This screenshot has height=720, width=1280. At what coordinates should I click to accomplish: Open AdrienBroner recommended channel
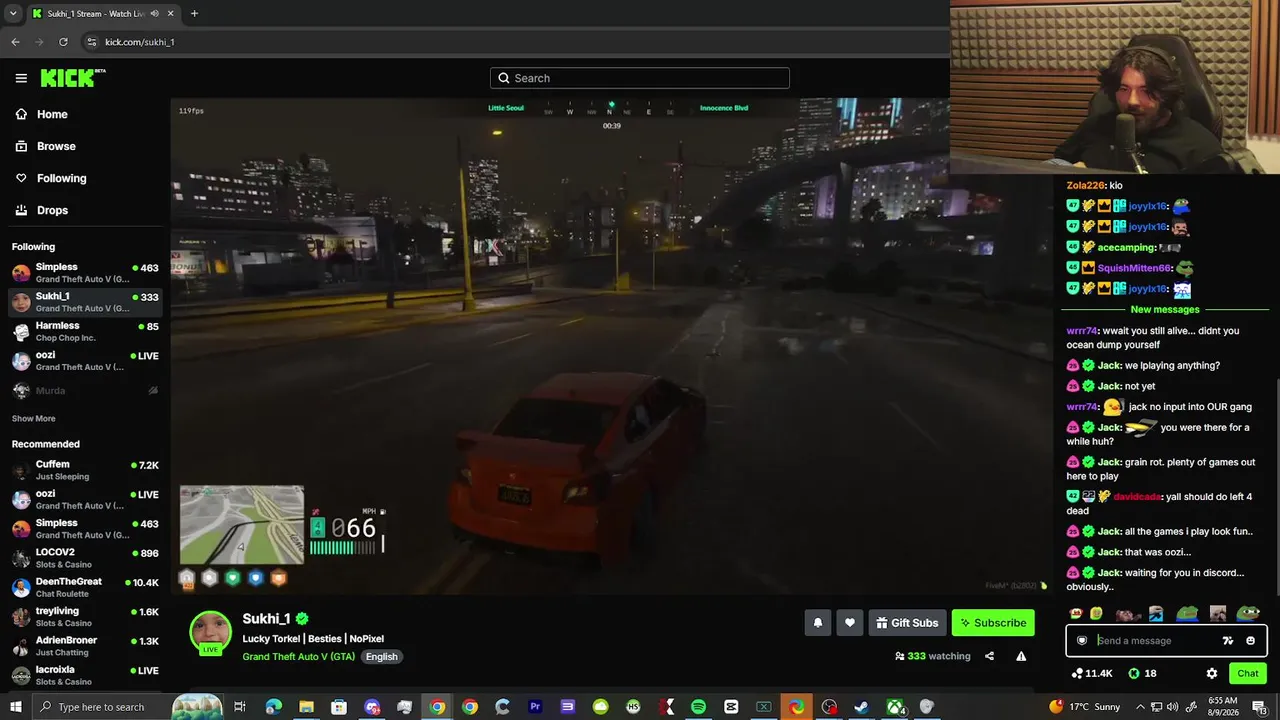coord(85,646)
